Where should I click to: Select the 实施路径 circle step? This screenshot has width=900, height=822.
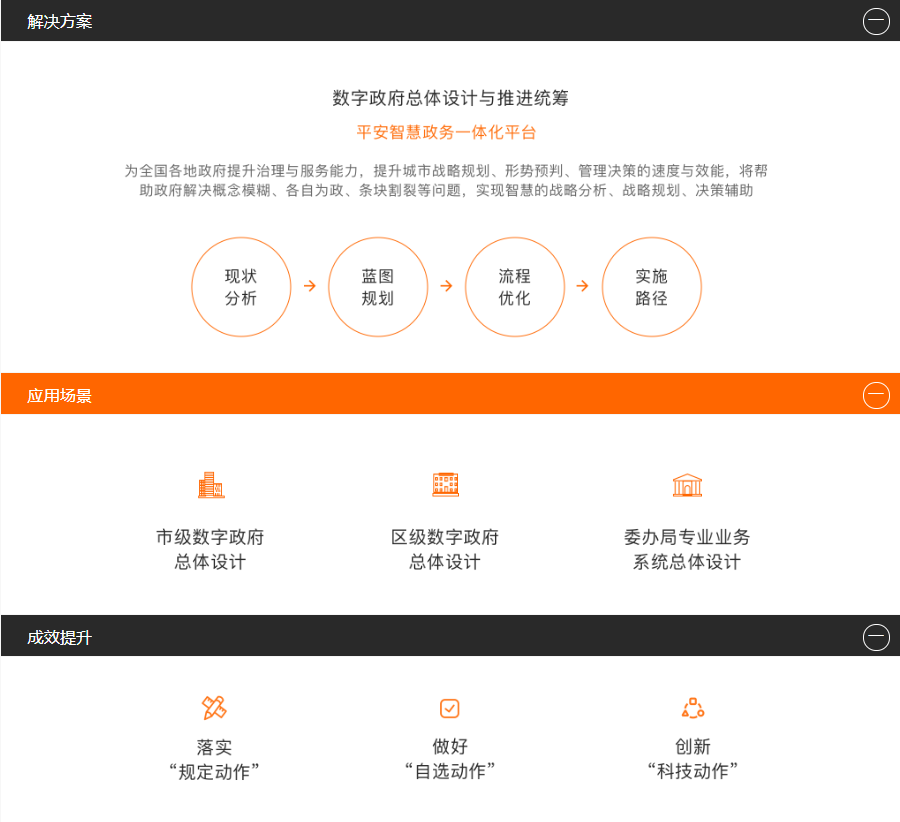(651, 286)
